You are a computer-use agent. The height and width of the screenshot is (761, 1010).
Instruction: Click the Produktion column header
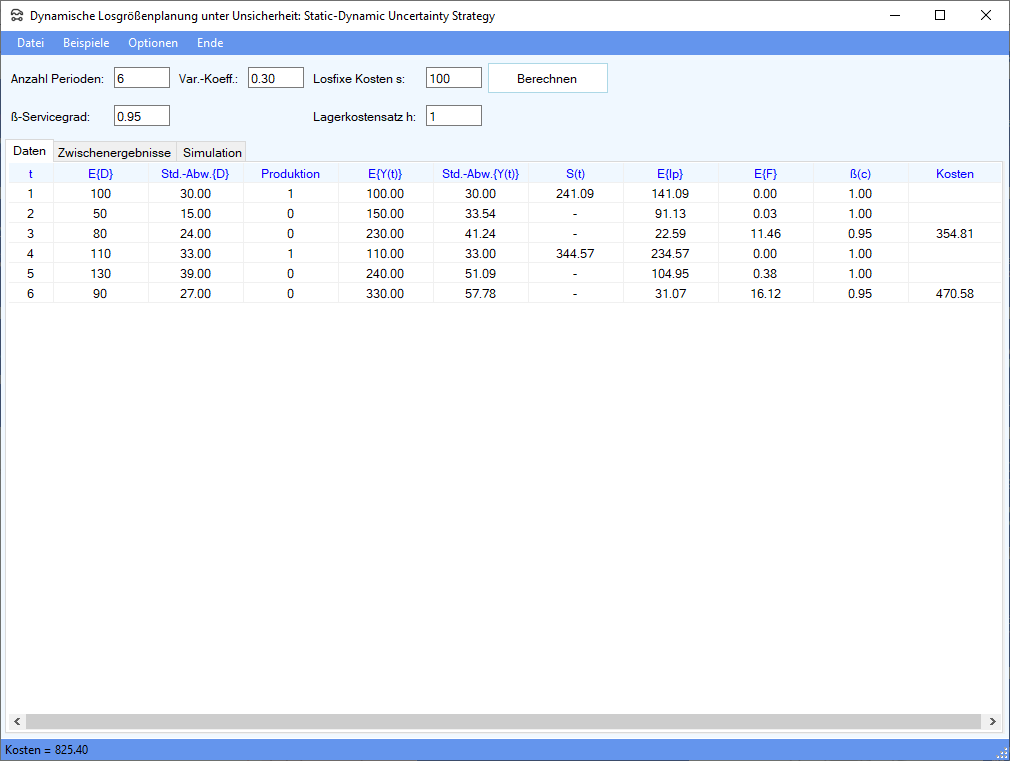(290, 174)
